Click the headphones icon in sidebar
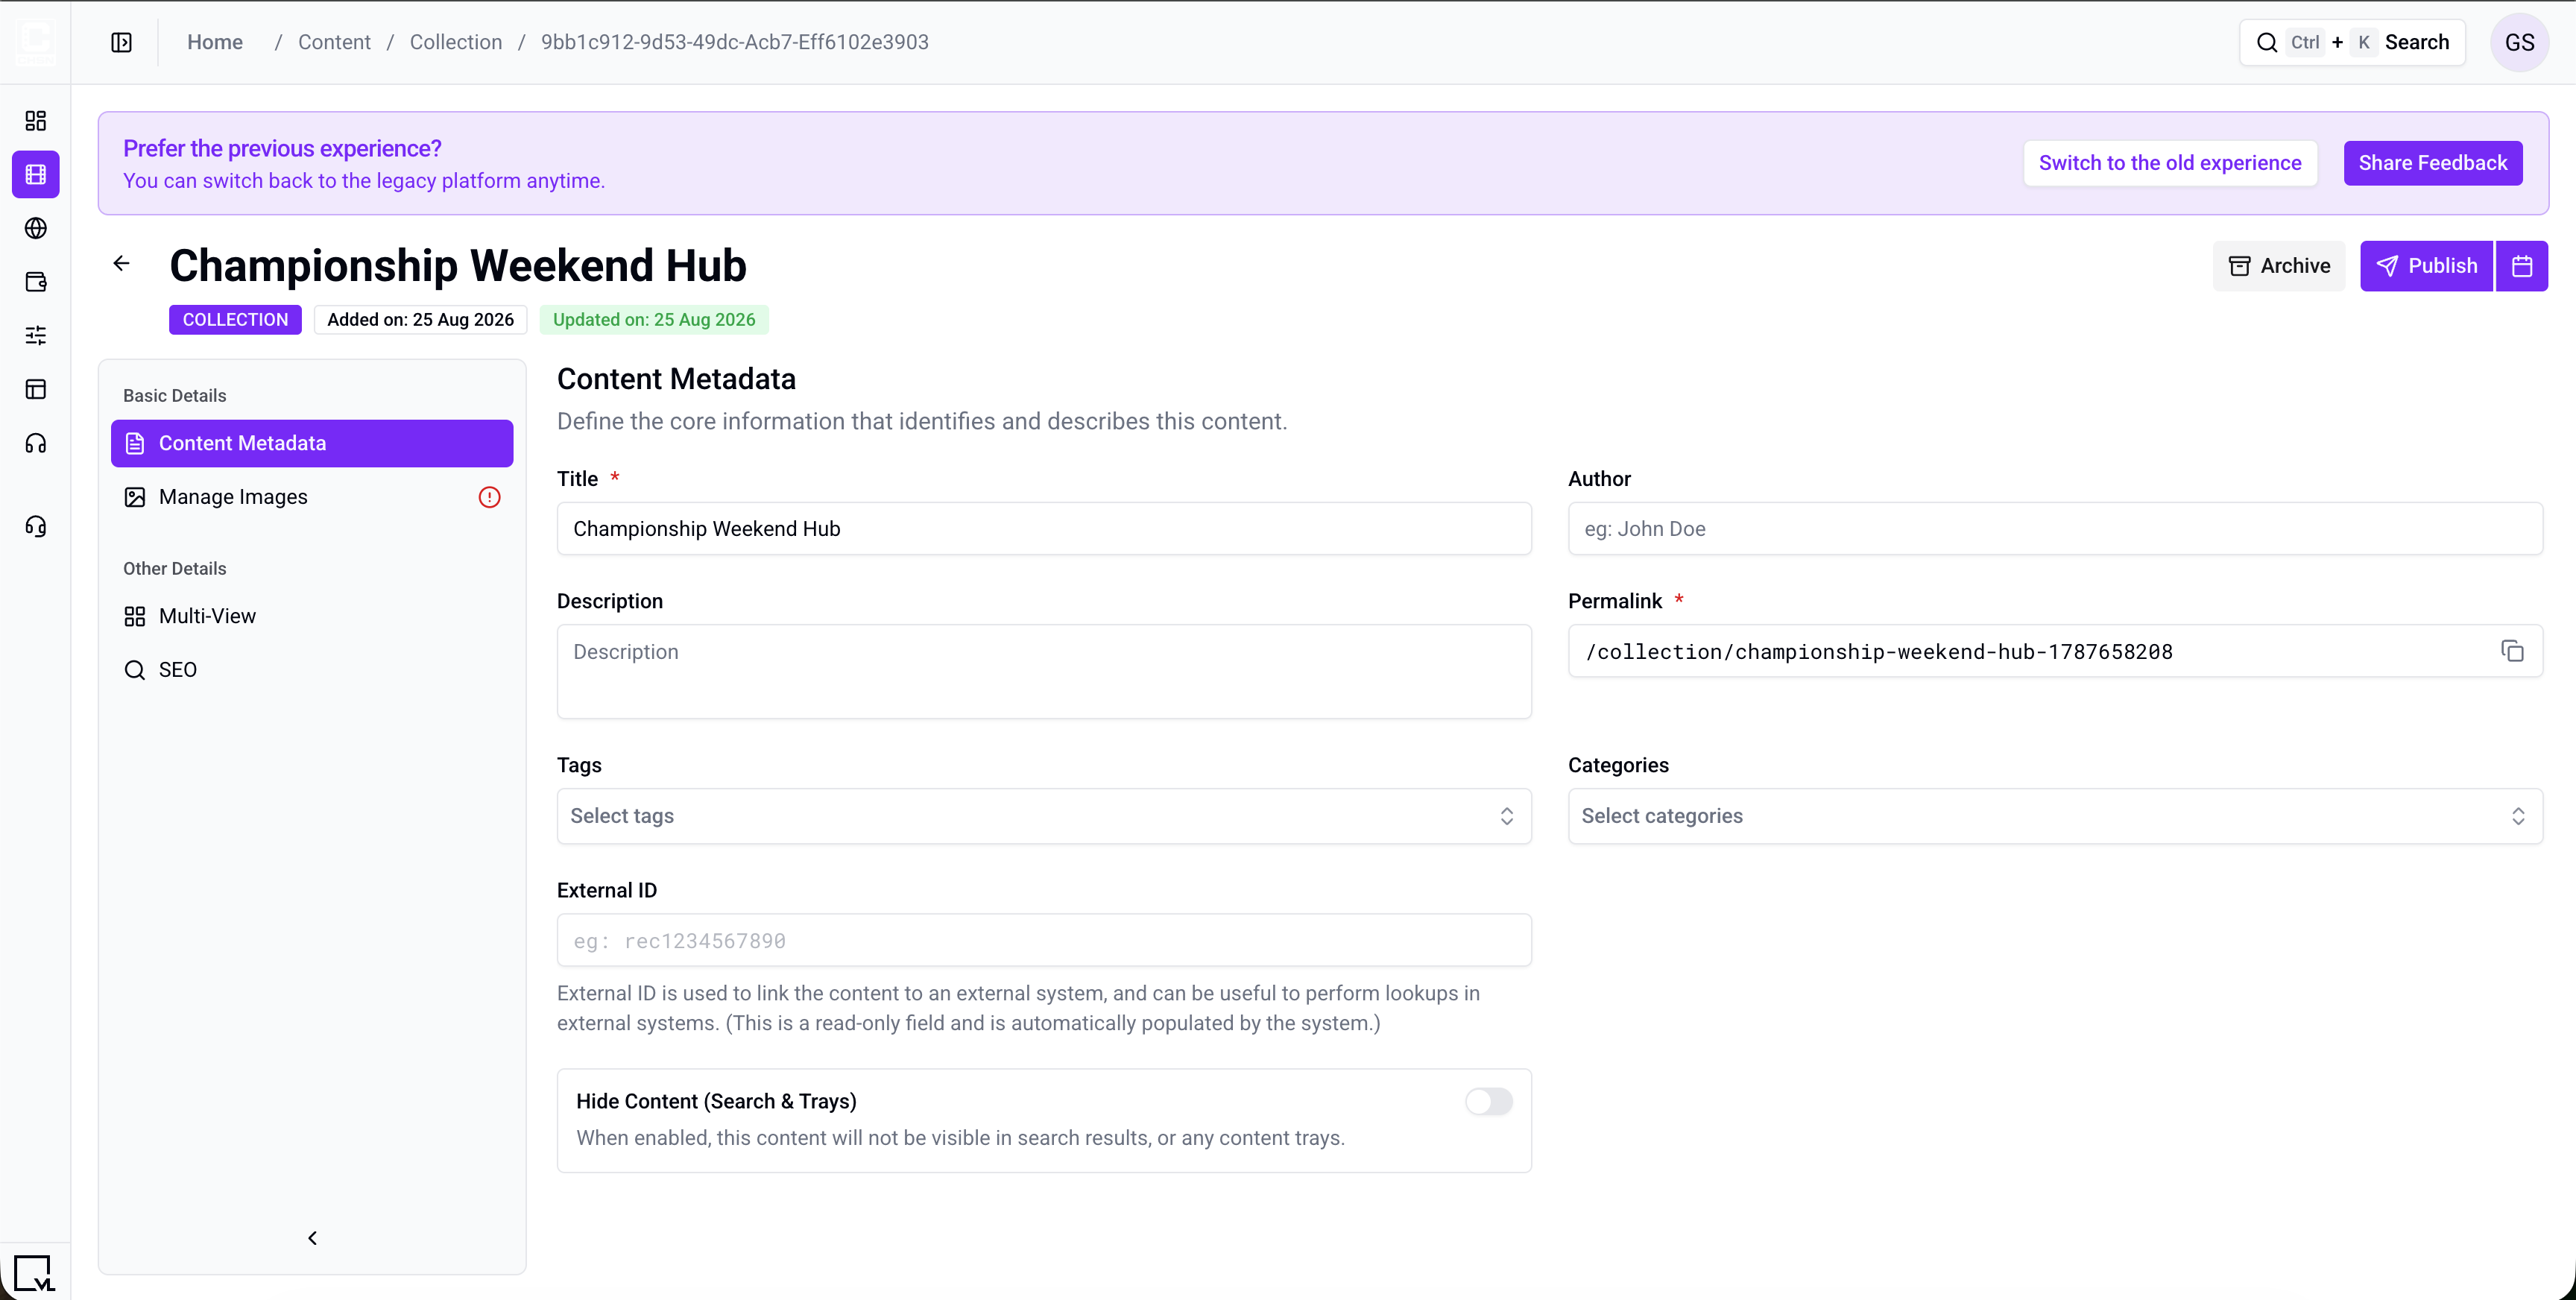The image size is (2576, 1300). (x=36, y=444)
